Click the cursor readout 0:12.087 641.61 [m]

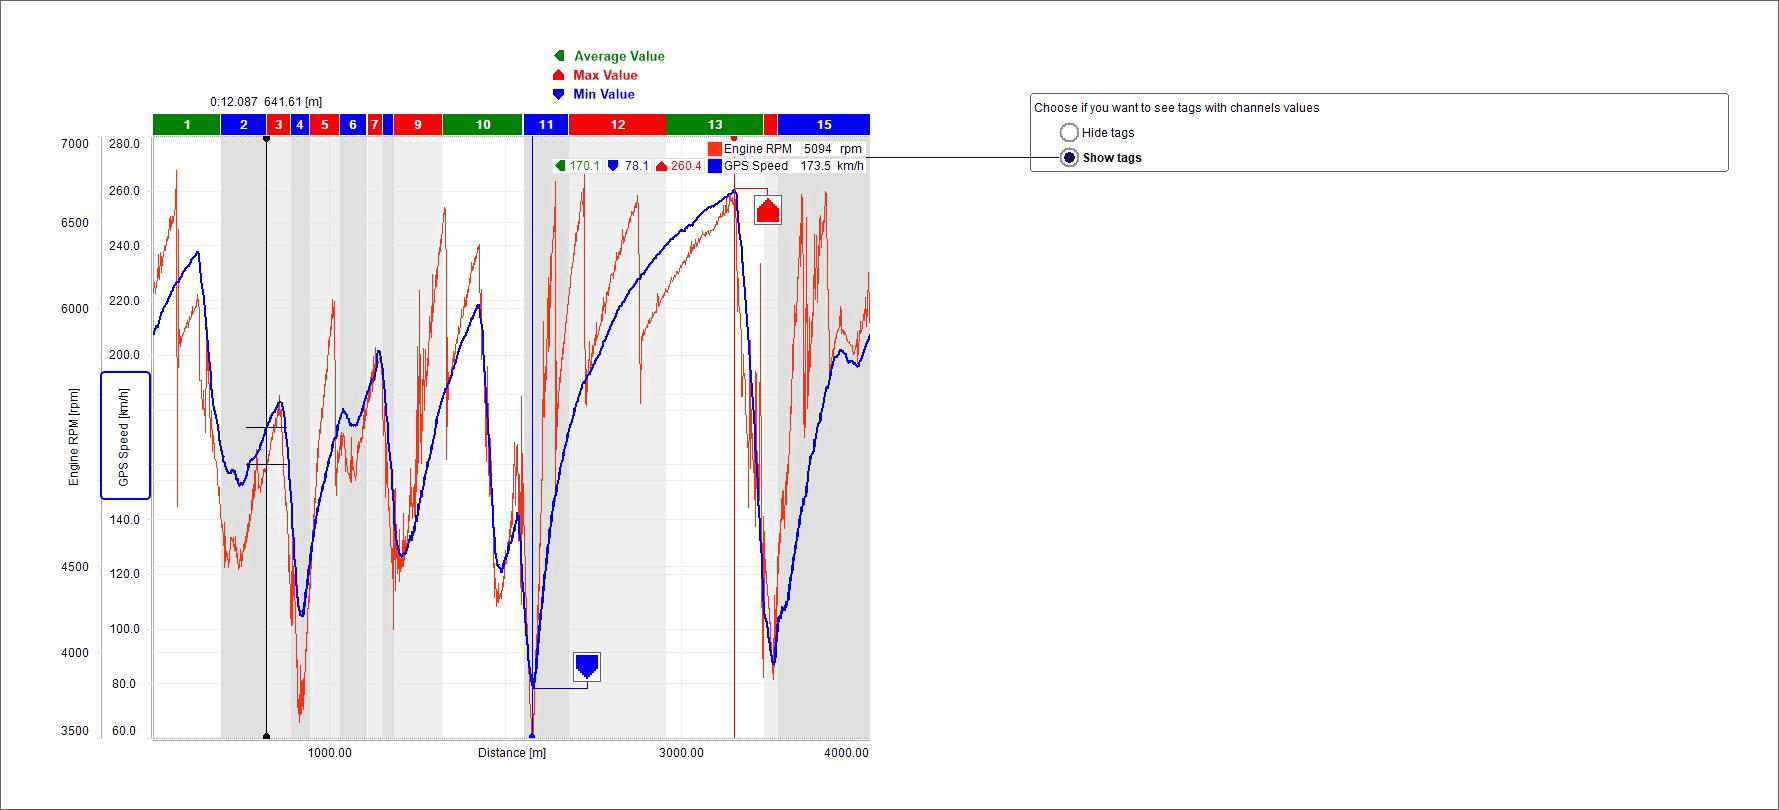point(266,102)
